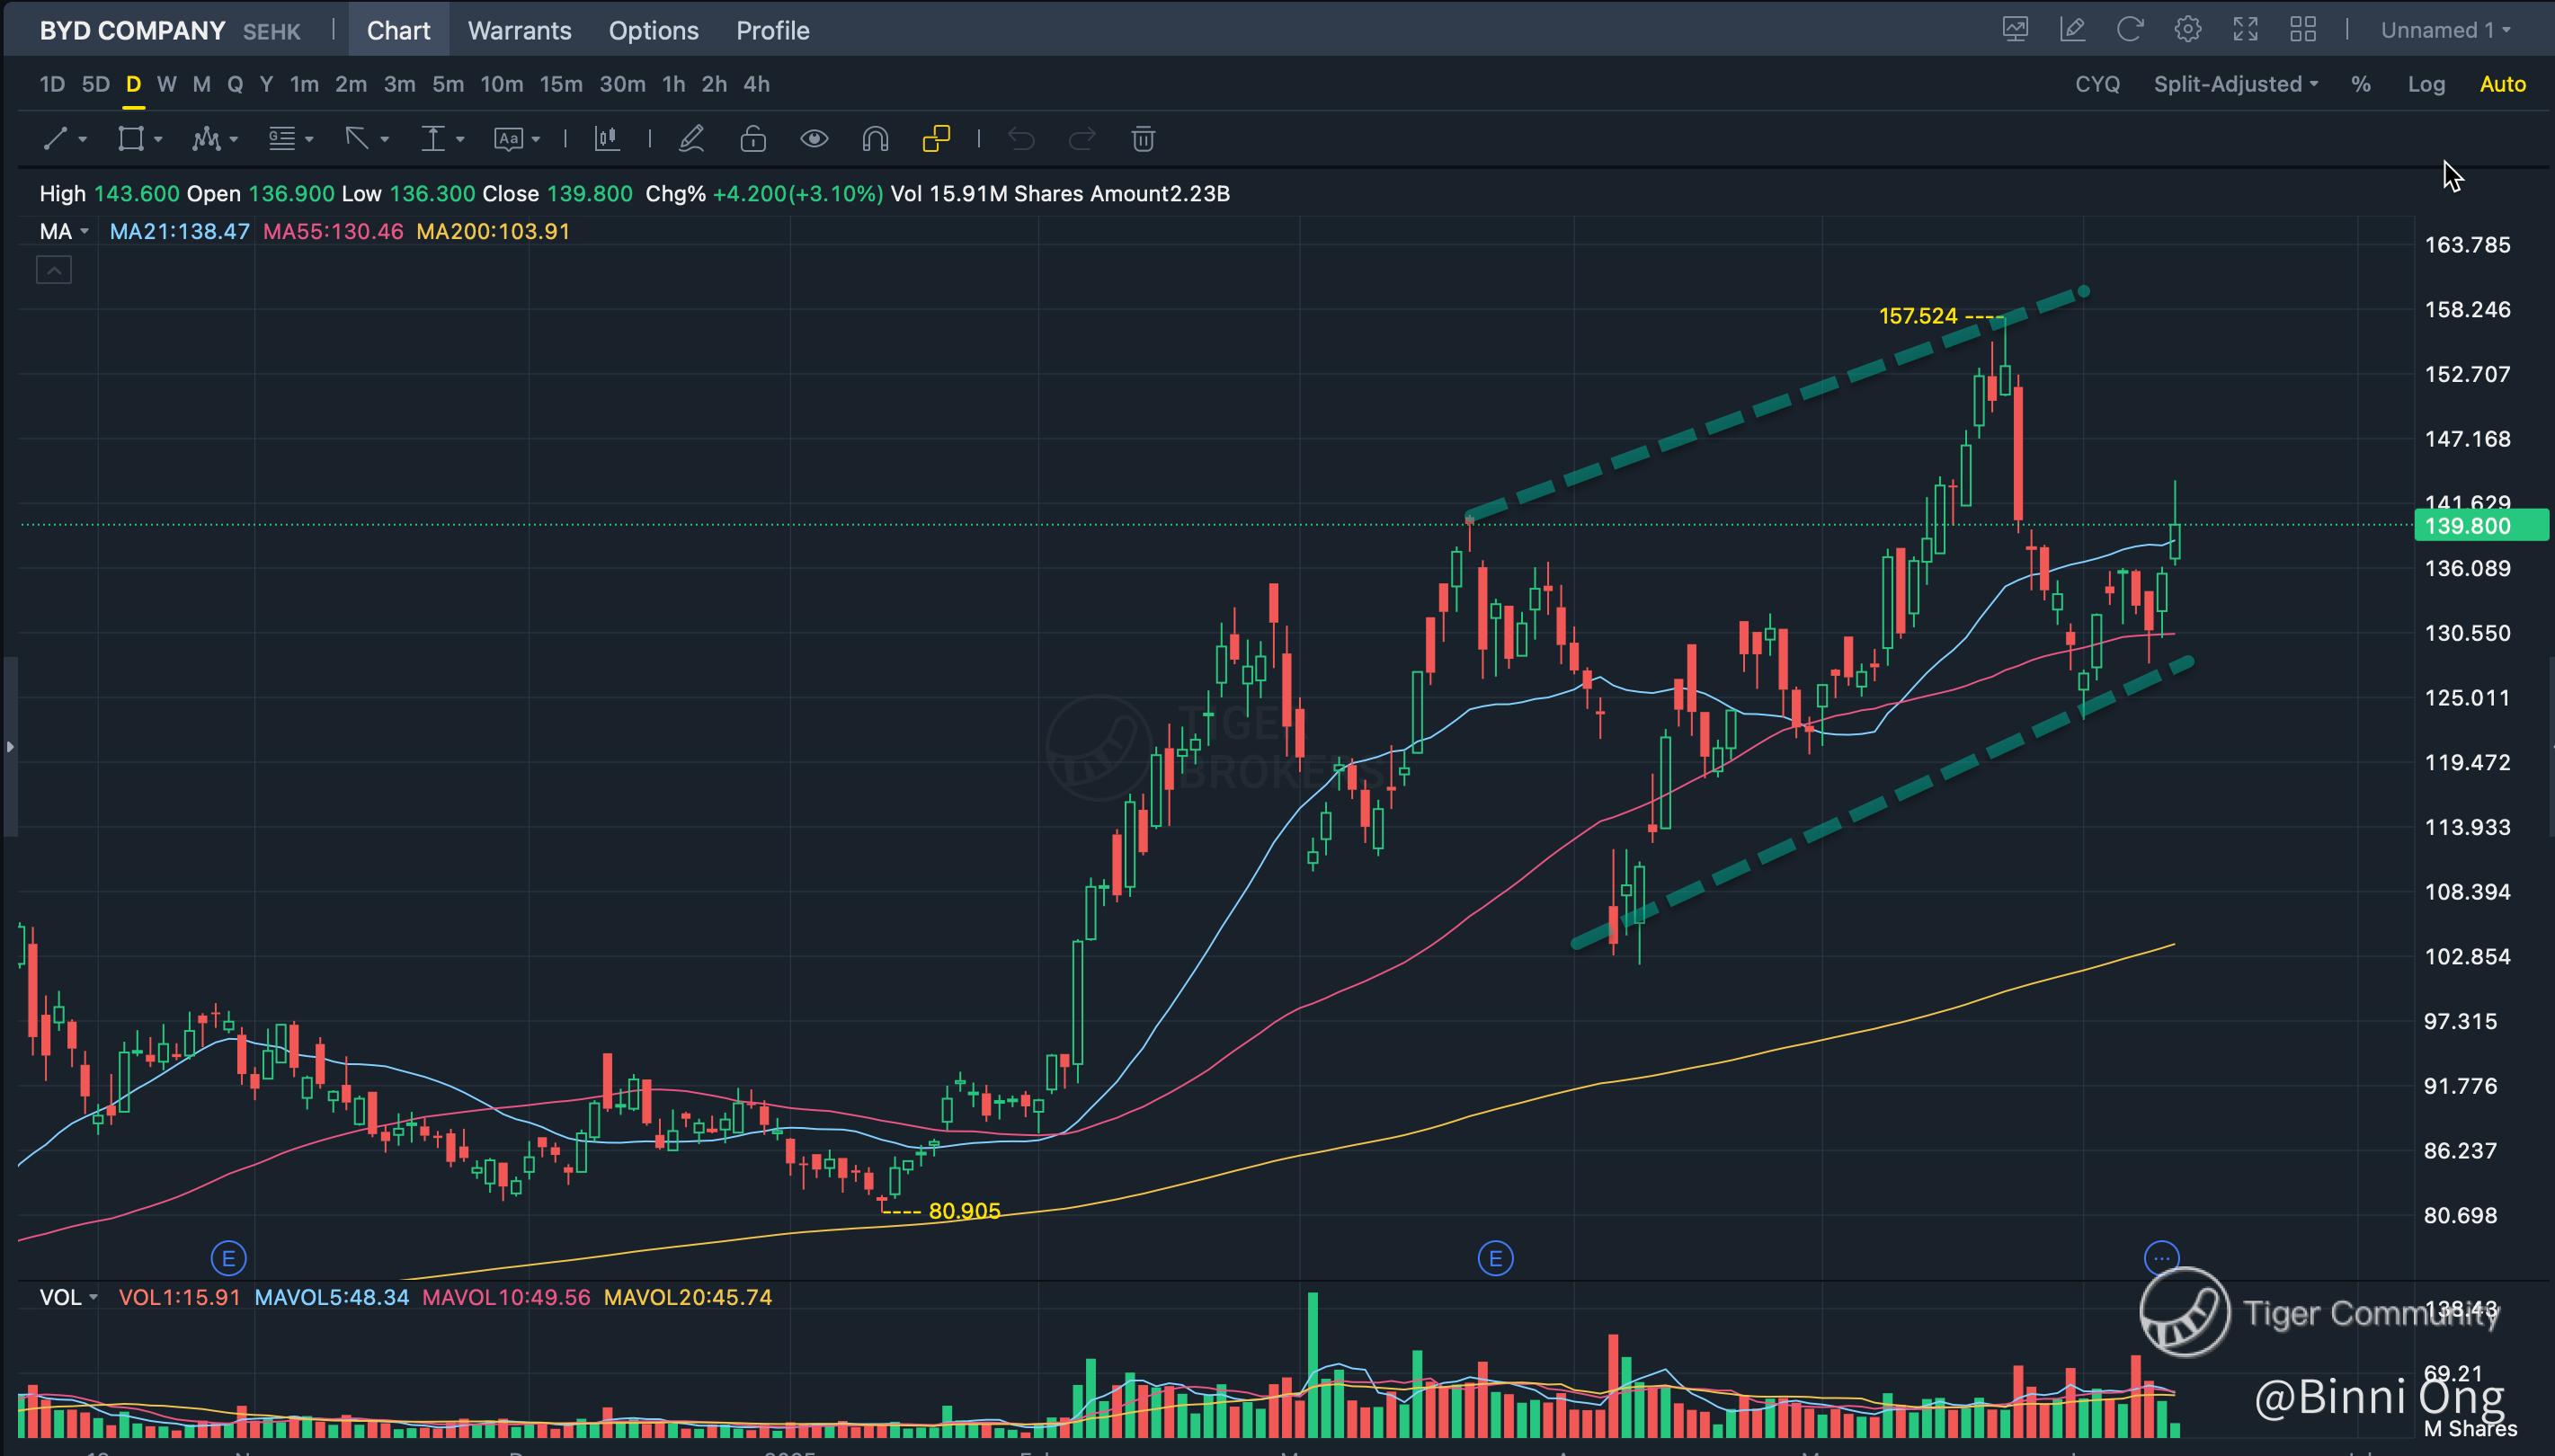2555x1456 pixels.
Task: Toggle Auto scale mode
Action: [x=2502, y=84]
